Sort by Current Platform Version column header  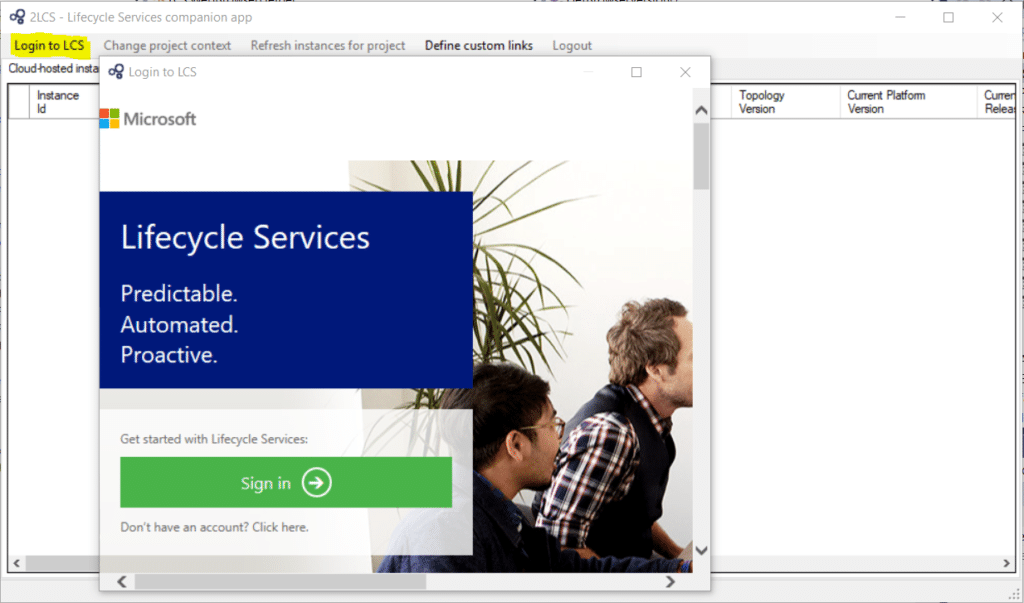886,102
